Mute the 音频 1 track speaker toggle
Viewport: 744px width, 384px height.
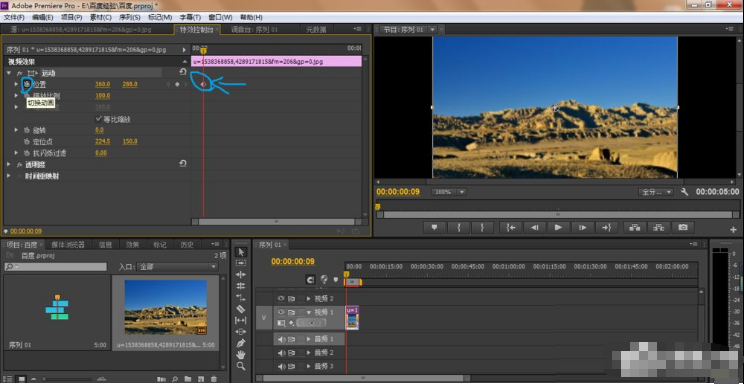[281, 339]
